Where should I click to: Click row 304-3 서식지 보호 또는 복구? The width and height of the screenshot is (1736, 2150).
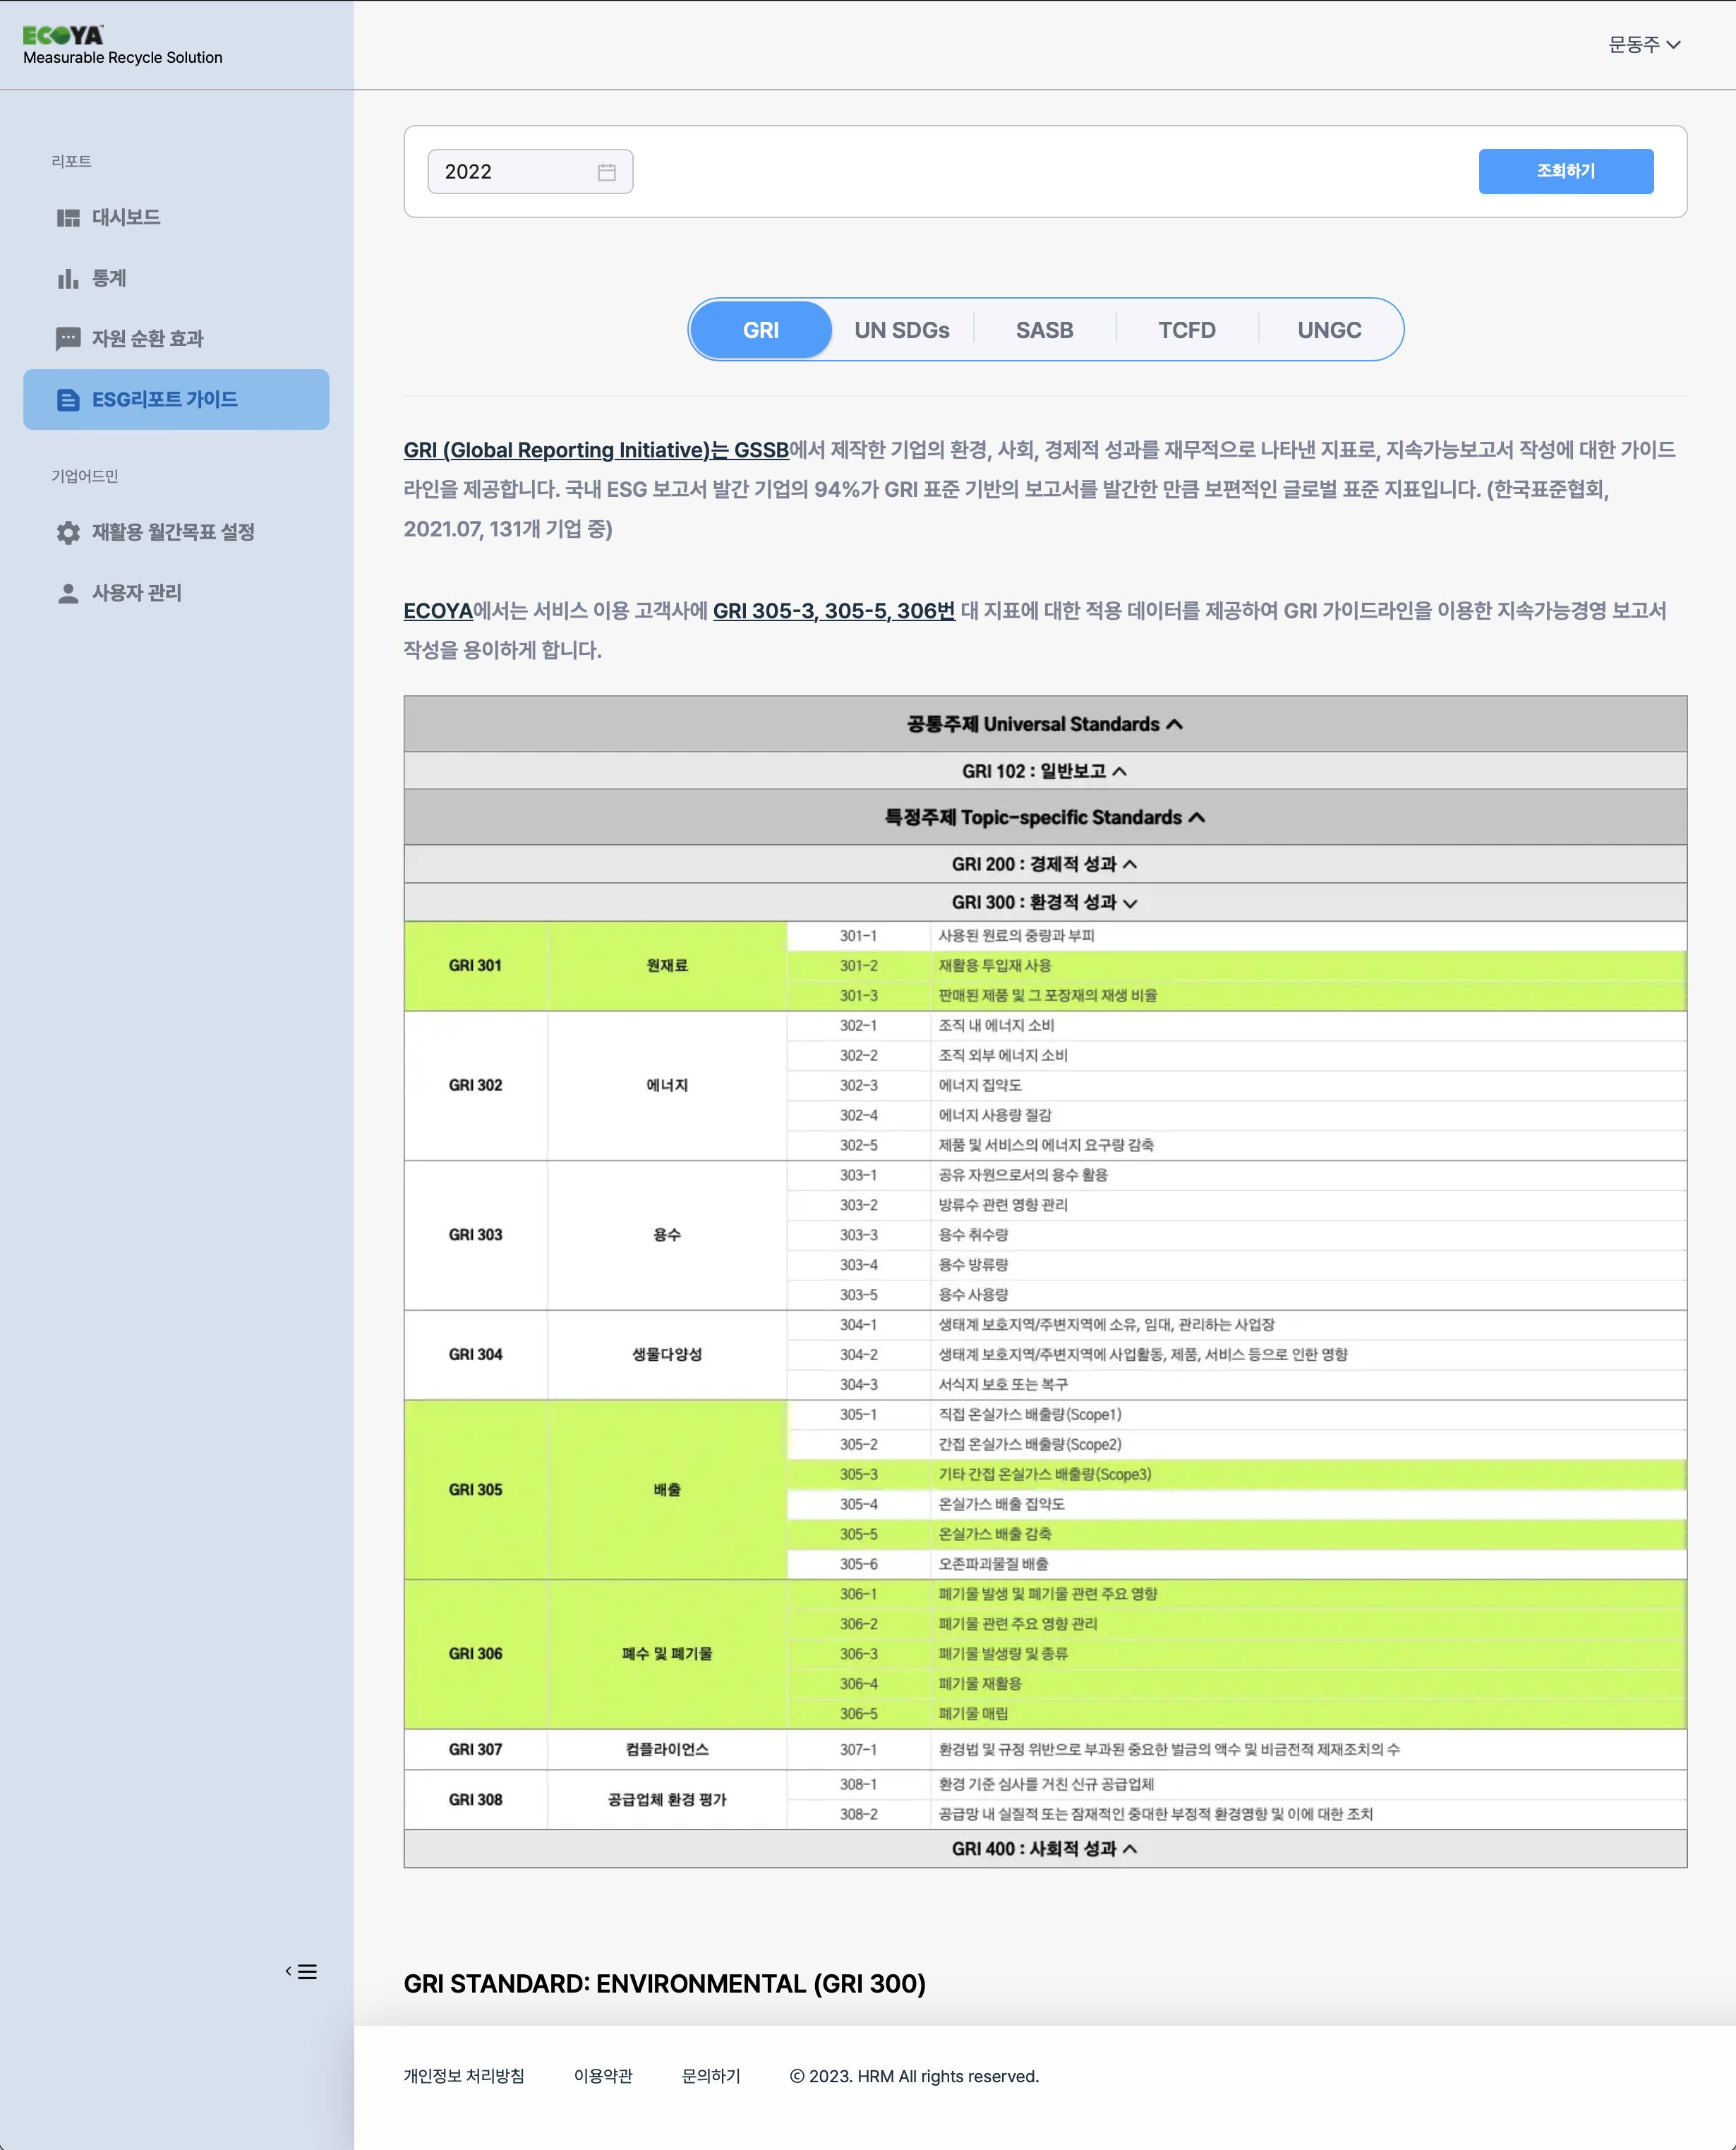tap(1237, 1385)
